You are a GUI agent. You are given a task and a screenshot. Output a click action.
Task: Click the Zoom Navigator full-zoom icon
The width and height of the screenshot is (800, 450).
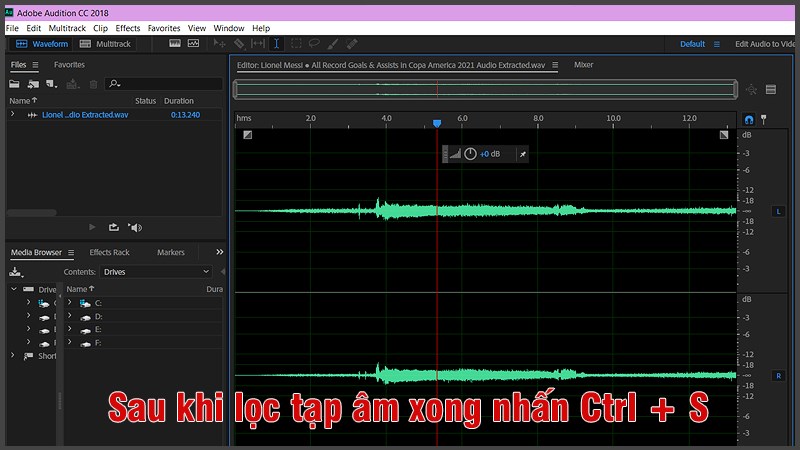[x=751, y=90]
